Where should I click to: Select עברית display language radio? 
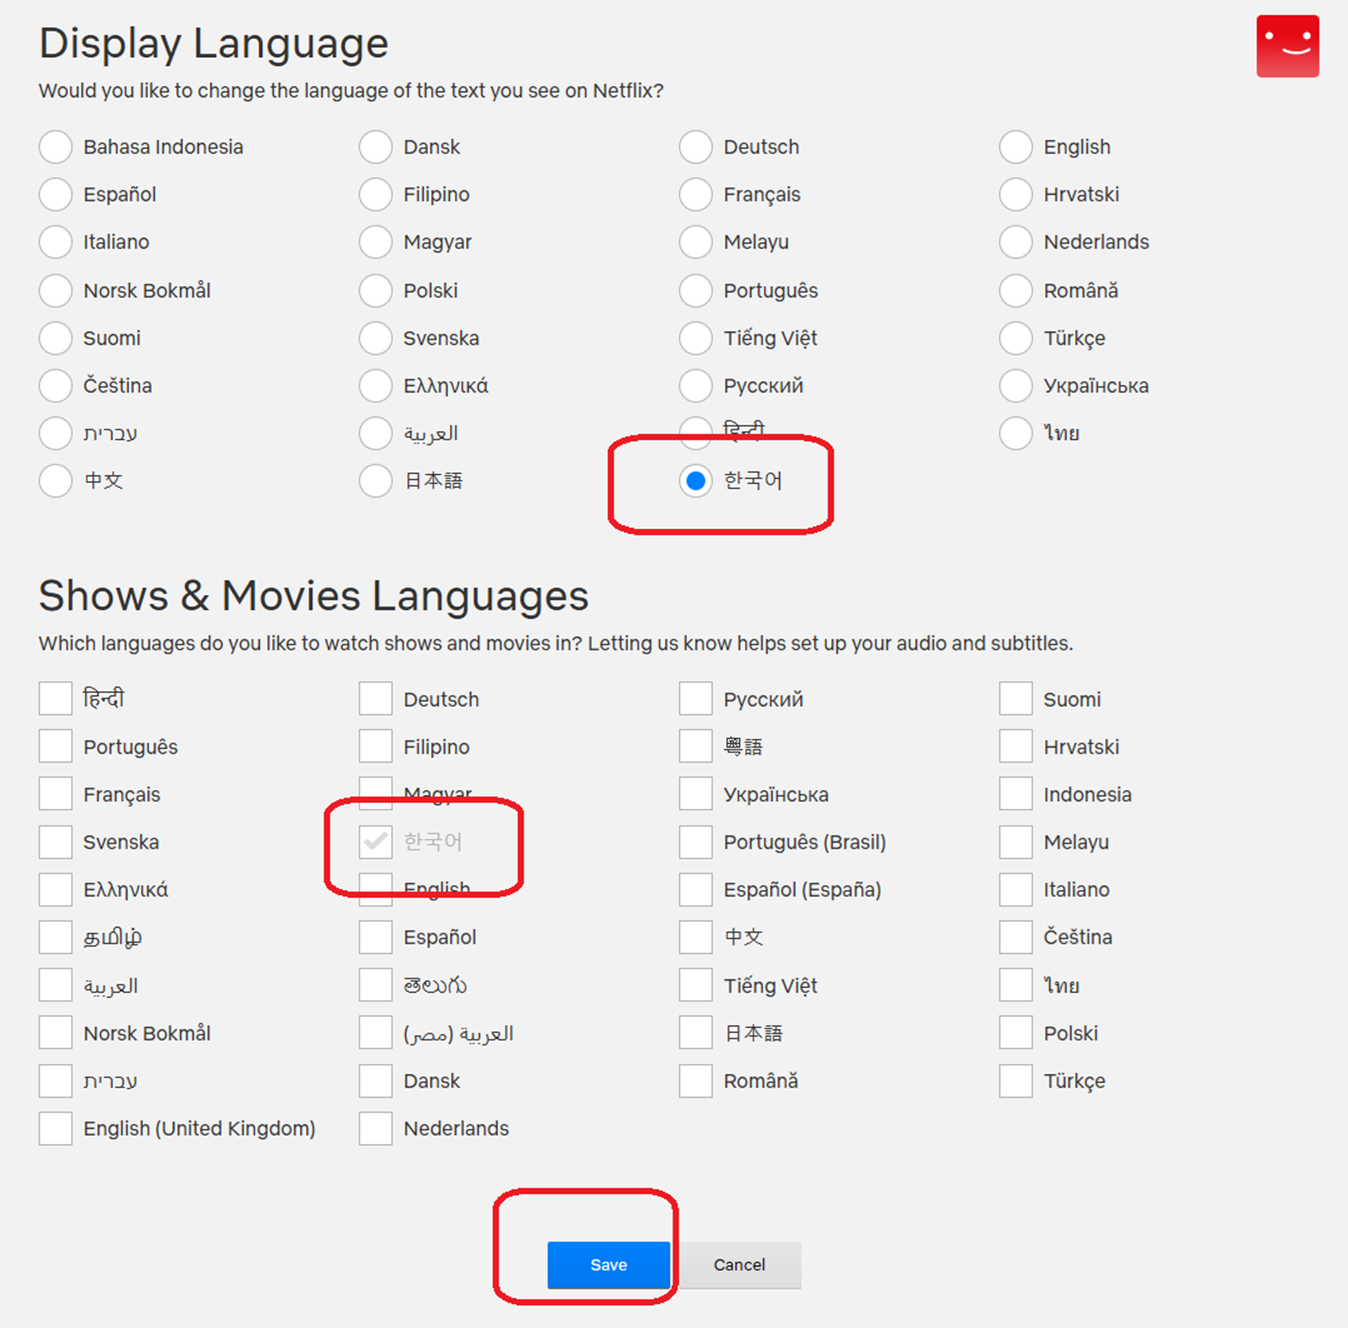click(55, 433)
